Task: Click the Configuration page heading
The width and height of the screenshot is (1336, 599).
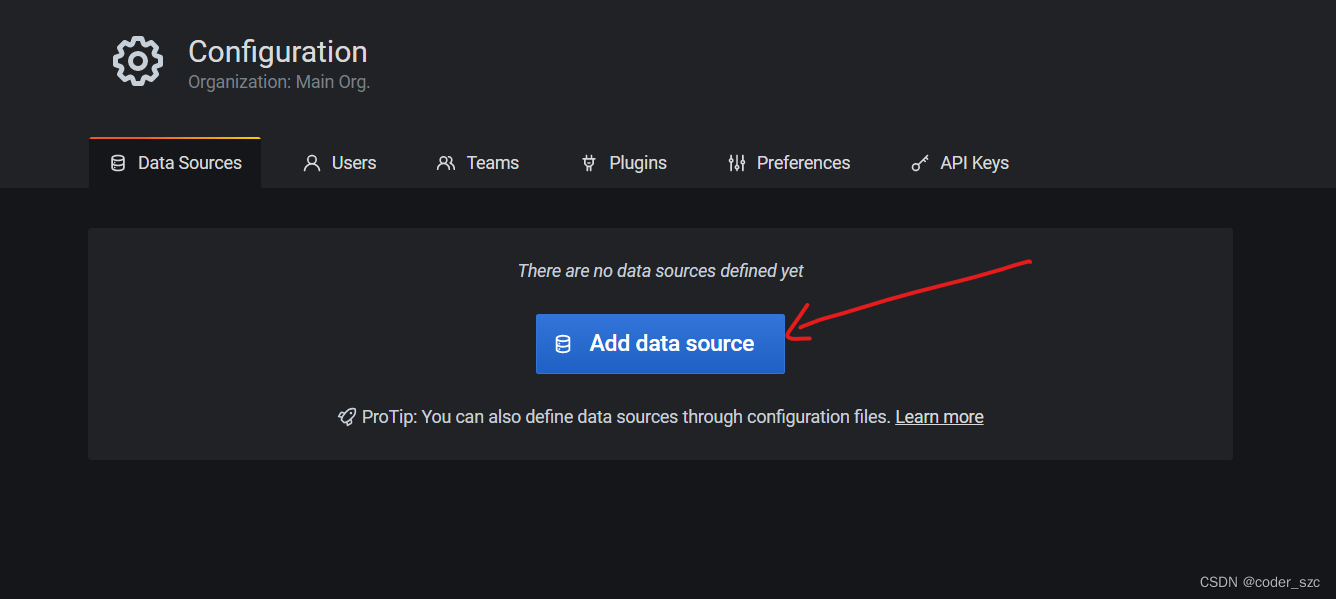Action: [x=278, y=52]
